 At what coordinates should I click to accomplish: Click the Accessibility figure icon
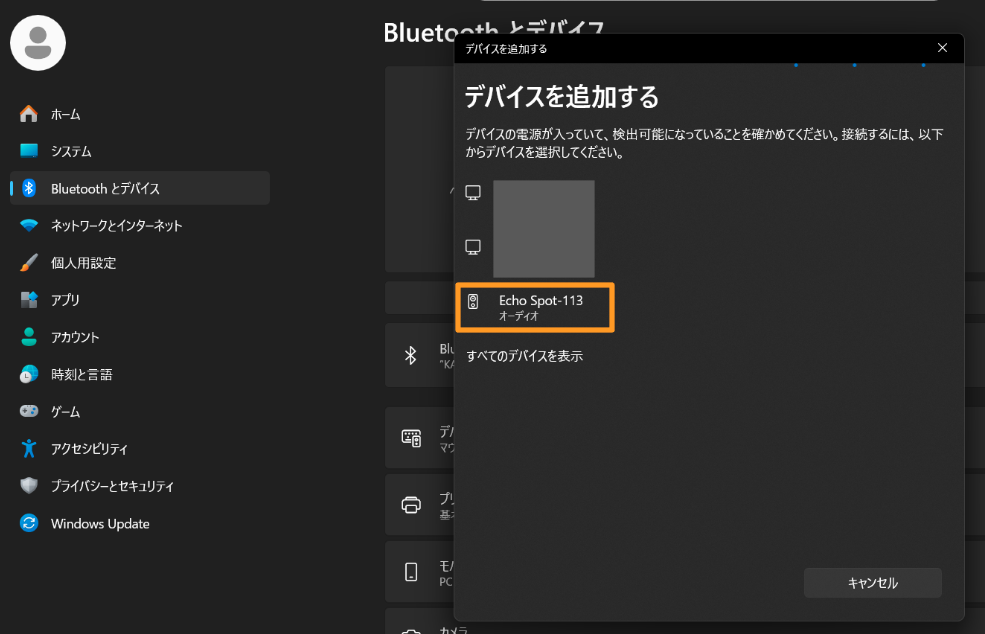[x=29, y=449]
